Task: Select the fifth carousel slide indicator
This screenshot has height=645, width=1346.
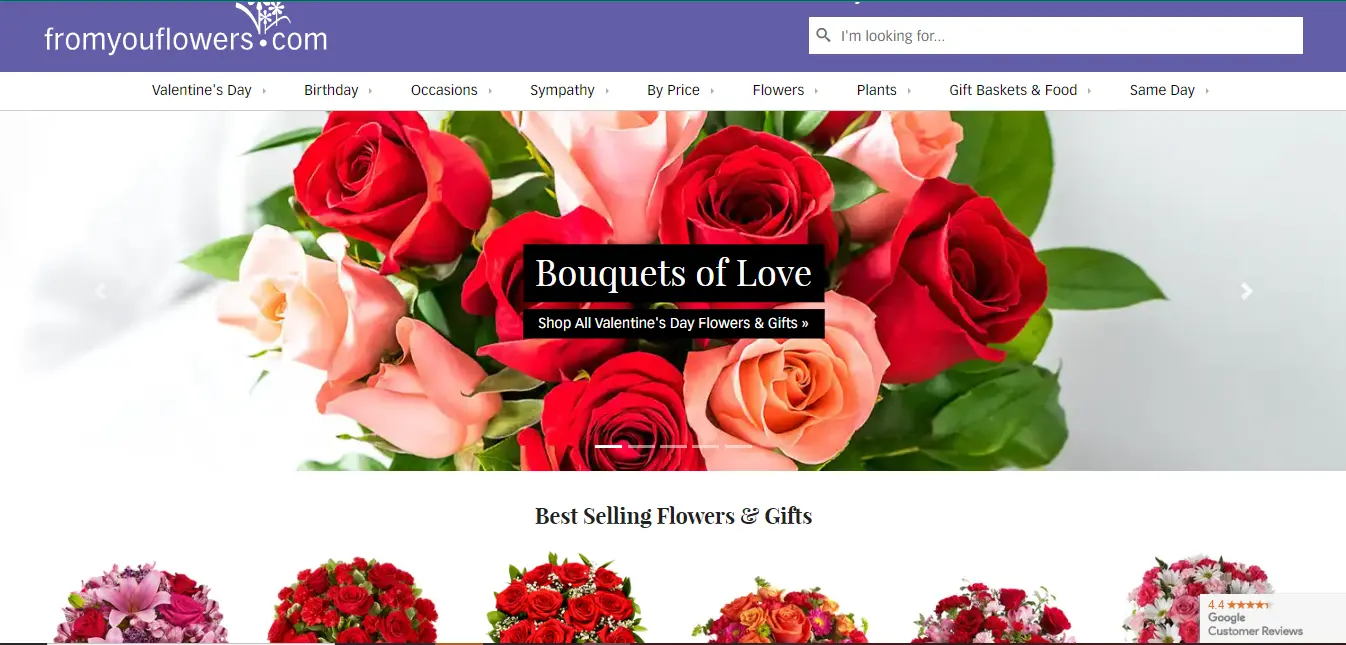Action: pyautogui.click(x=738, y=446)
